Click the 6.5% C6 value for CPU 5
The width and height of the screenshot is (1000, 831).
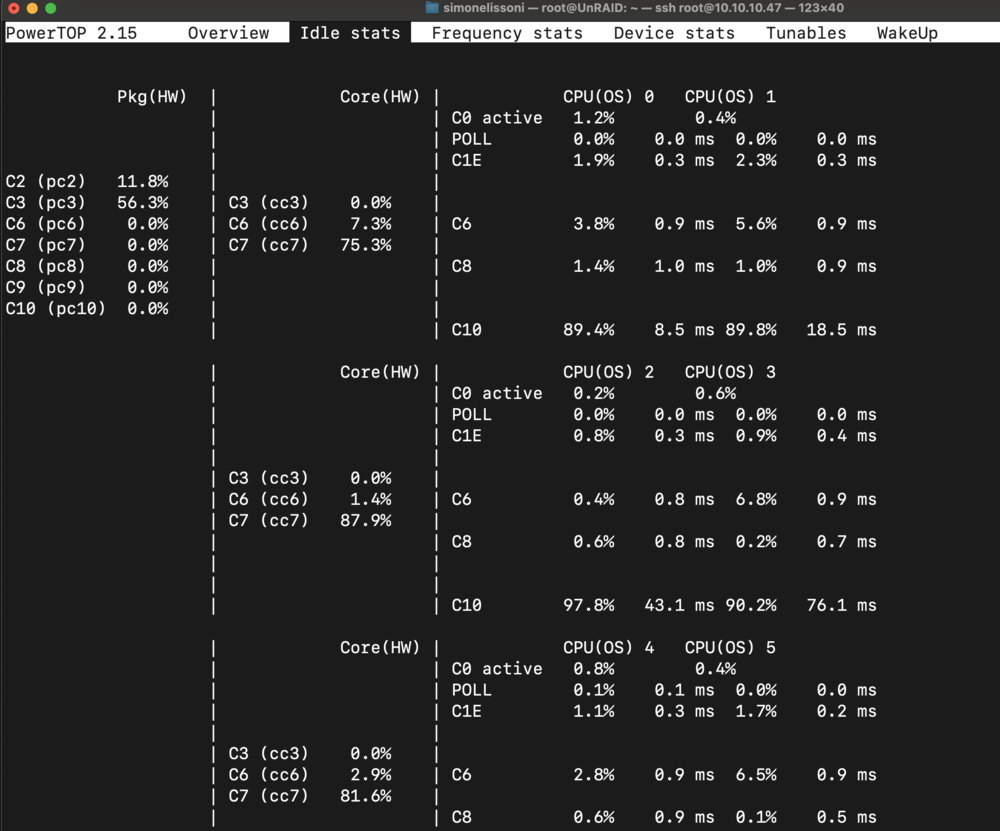click(x=756, y=775)
